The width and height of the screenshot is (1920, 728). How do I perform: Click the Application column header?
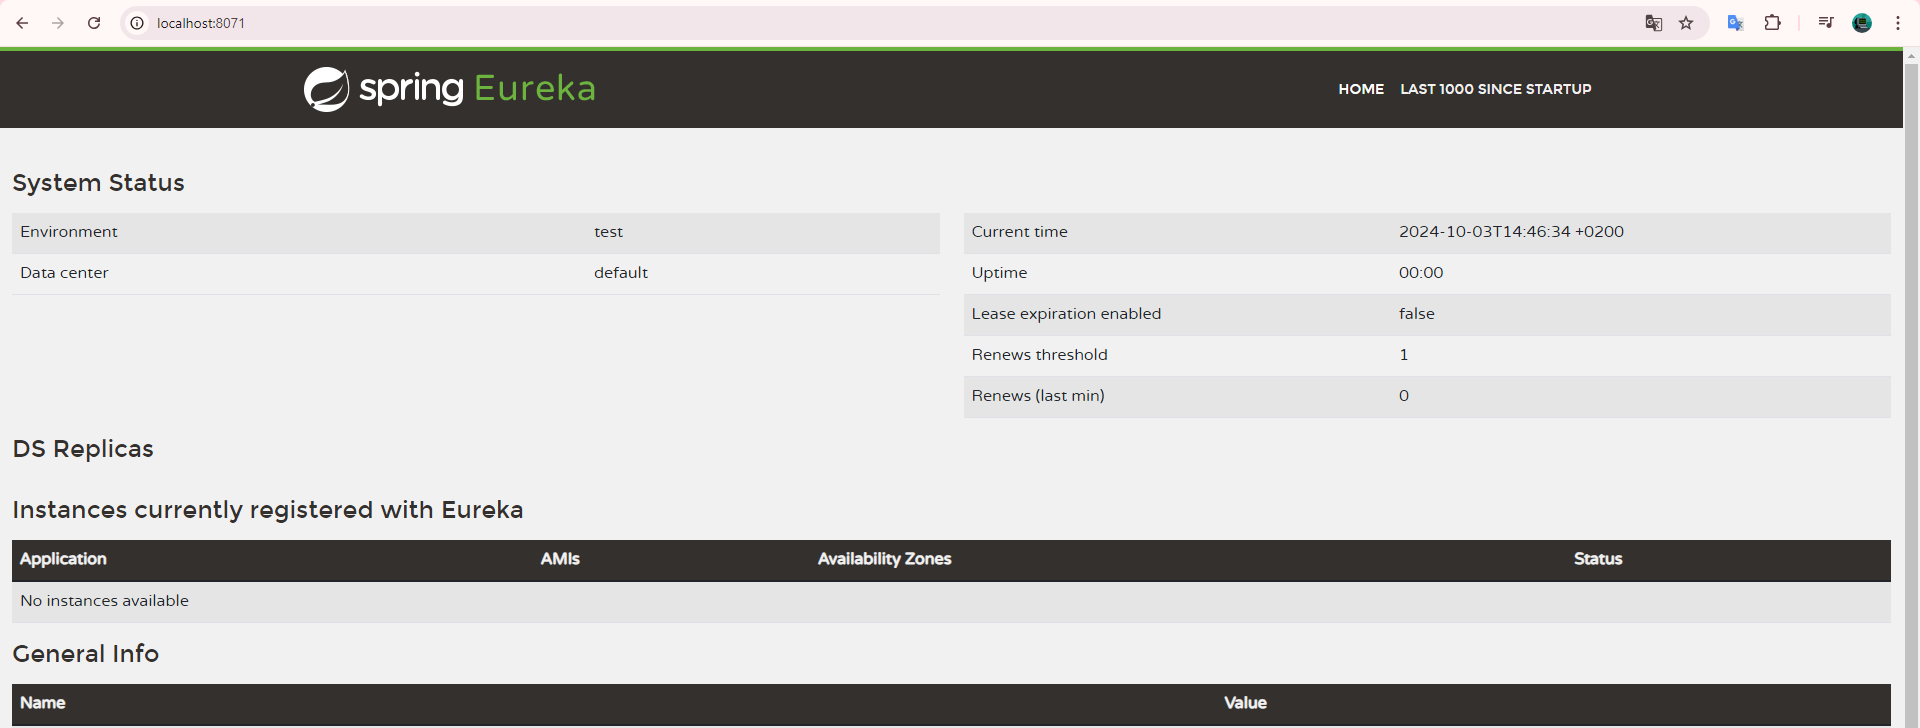[x=63, y=559]
